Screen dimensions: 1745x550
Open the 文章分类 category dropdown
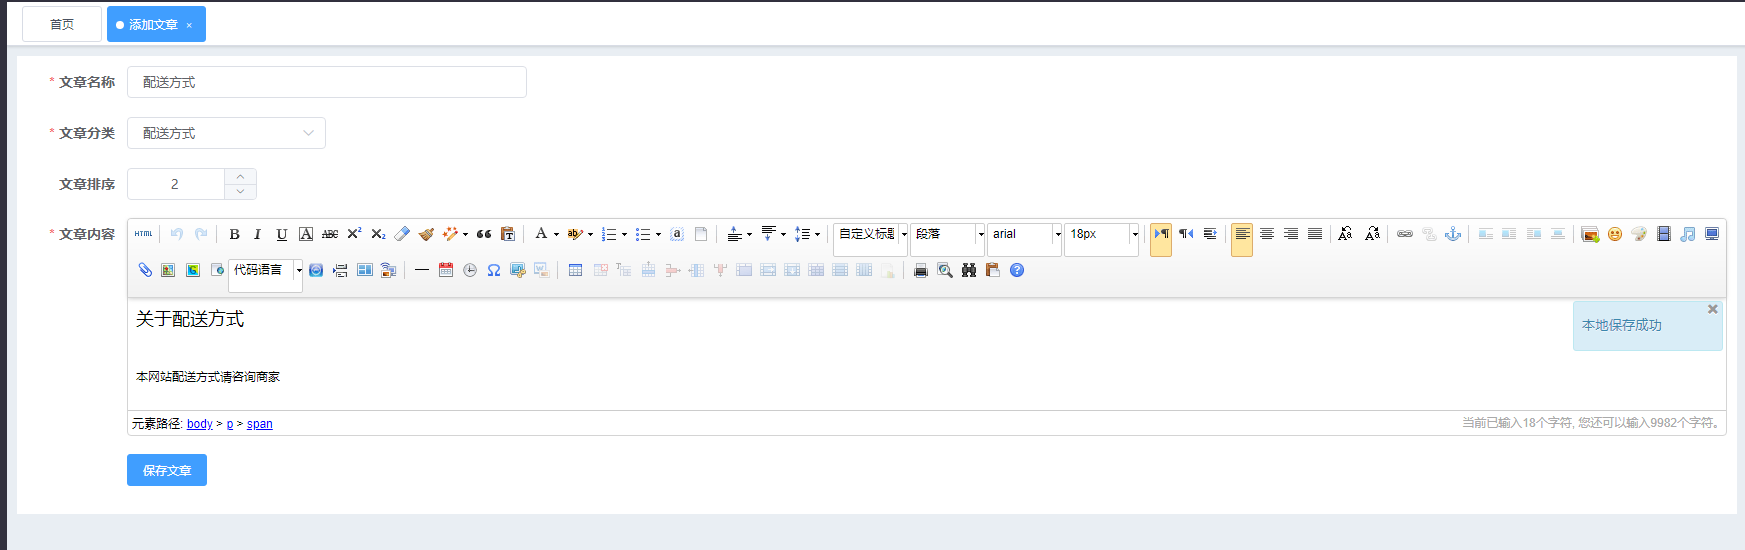click(x=226, y=133)
